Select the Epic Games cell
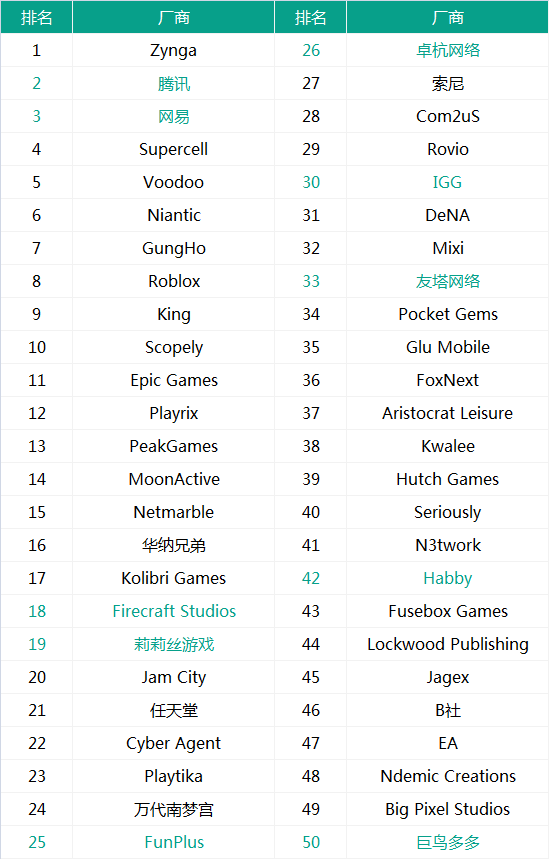This screenshot has height=859, width=549. click(x=173, y=380)
